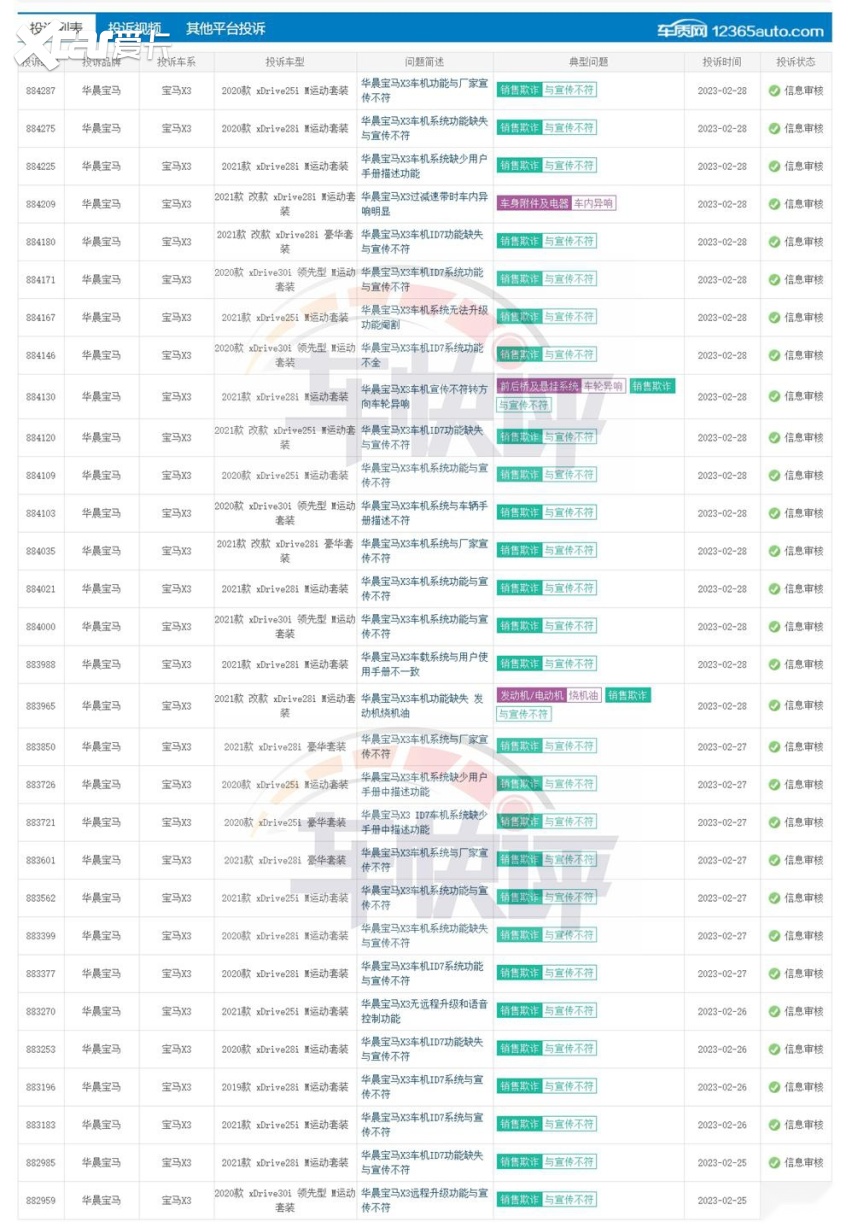The height and width of the screenshot is (1228, 852).
Task: Click green check icon in row 884120
Action: (774, 438)
